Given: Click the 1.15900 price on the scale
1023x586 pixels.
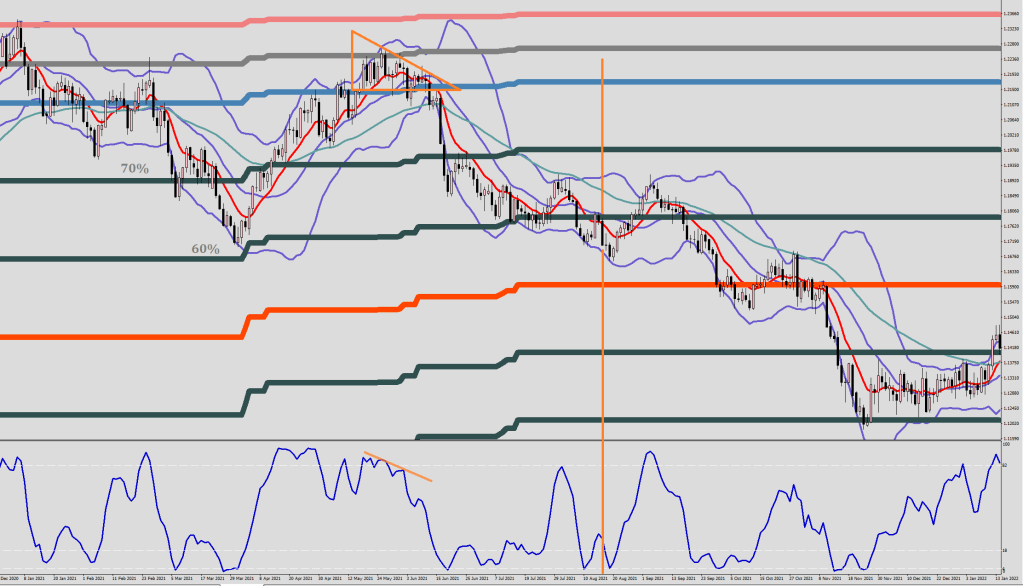Looking at the screenshot, I should click(1010, 286).
